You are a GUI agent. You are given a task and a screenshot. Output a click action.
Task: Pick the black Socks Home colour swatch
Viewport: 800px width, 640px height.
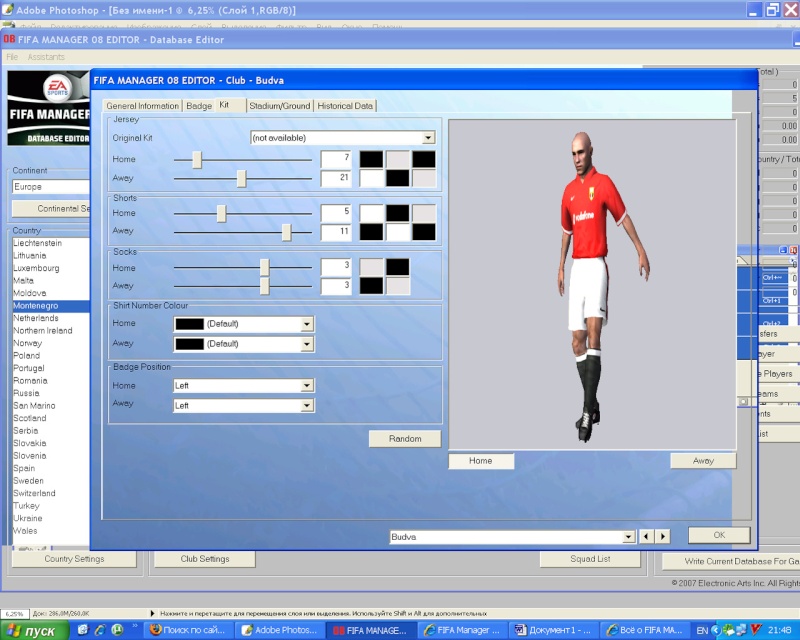[x=397, y=267]
